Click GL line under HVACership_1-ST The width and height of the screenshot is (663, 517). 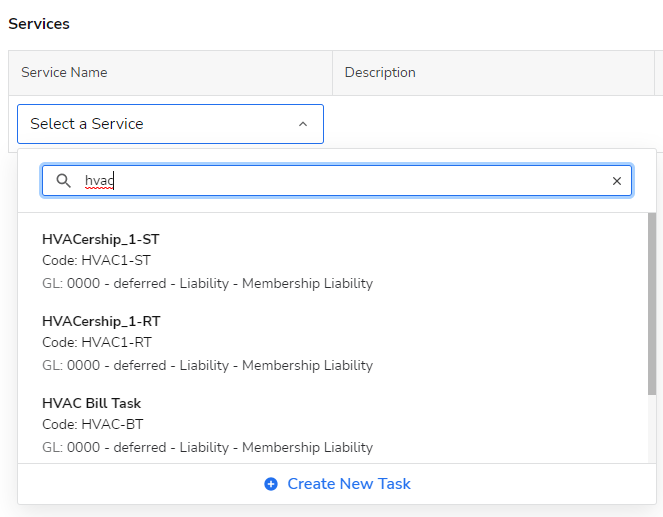(x=207, y=283)
